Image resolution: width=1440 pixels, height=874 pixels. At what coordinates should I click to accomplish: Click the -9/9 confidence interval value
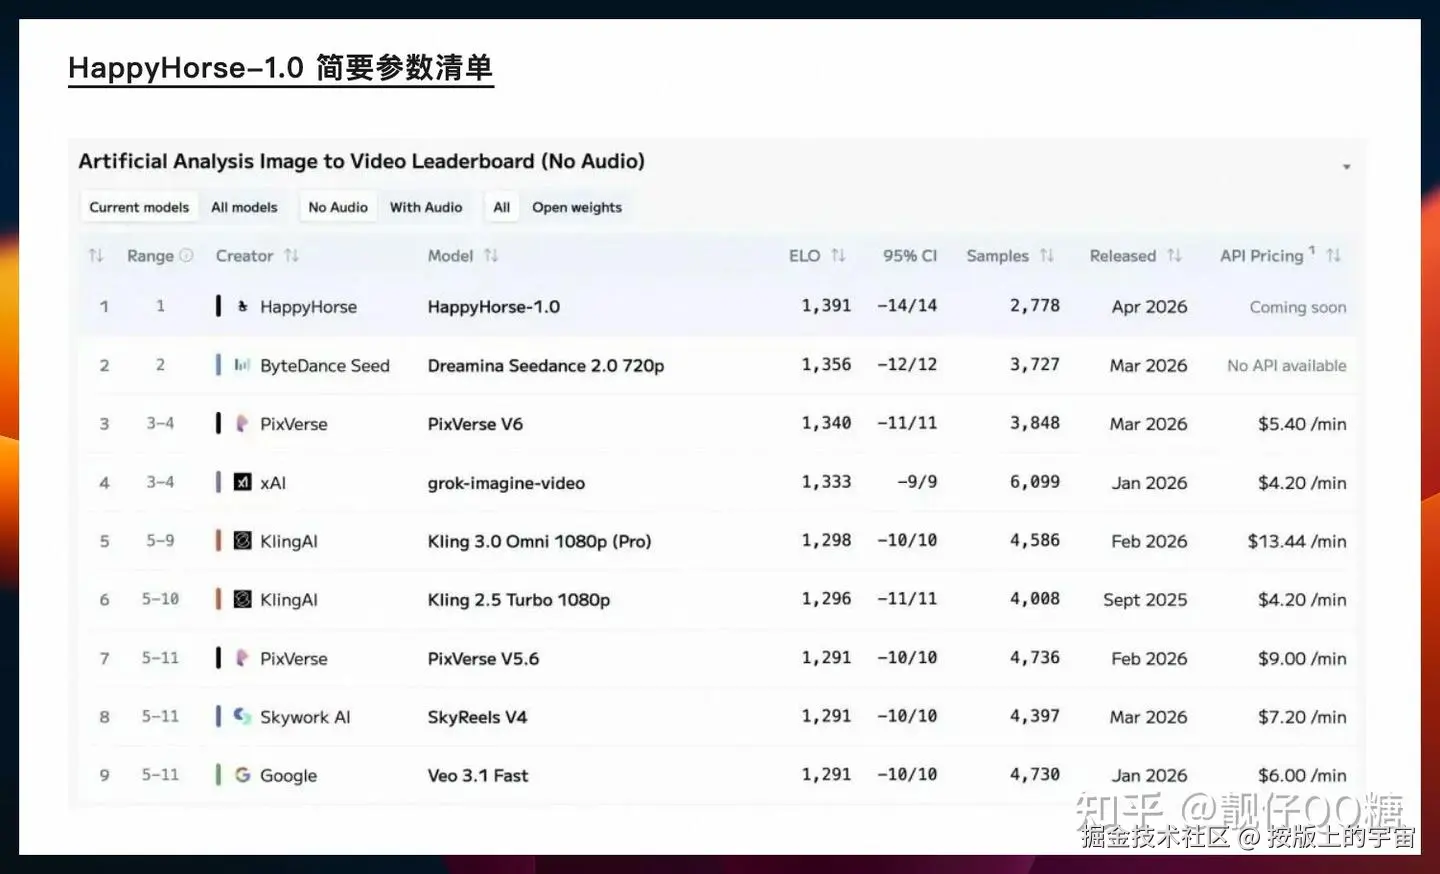(917, 482)
